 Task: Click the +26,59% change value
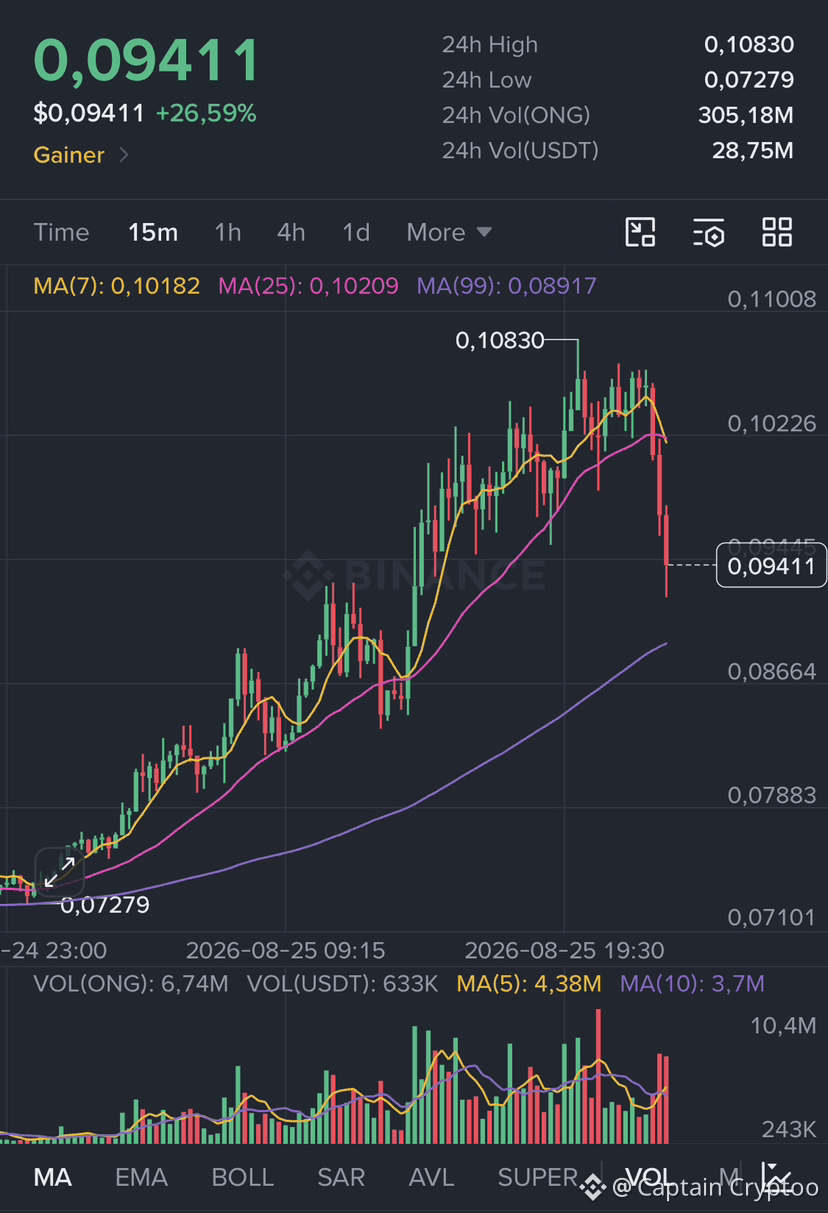[206, 113]
